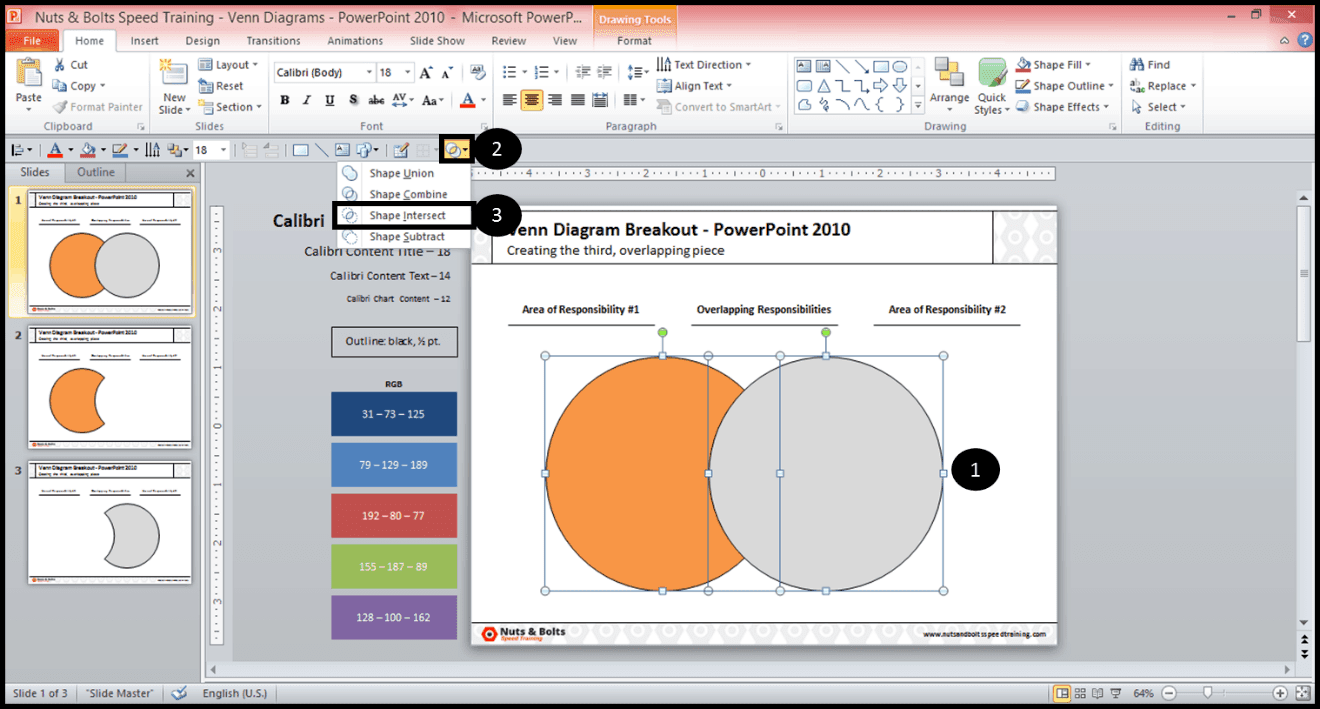1320x709 pixels.
Task: Click spell check icon in status bar
Action: coord(179,692)
